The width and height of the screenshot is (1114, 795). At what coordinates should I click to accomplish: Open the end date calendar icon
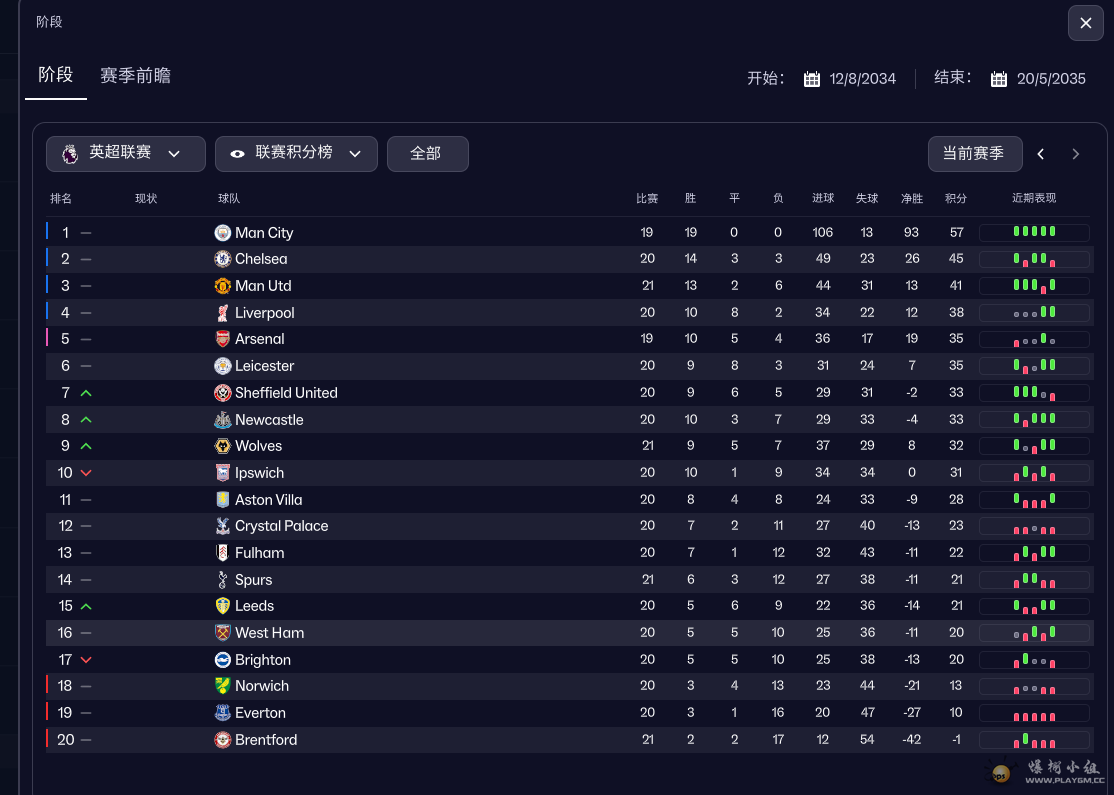tap(999, 79)
